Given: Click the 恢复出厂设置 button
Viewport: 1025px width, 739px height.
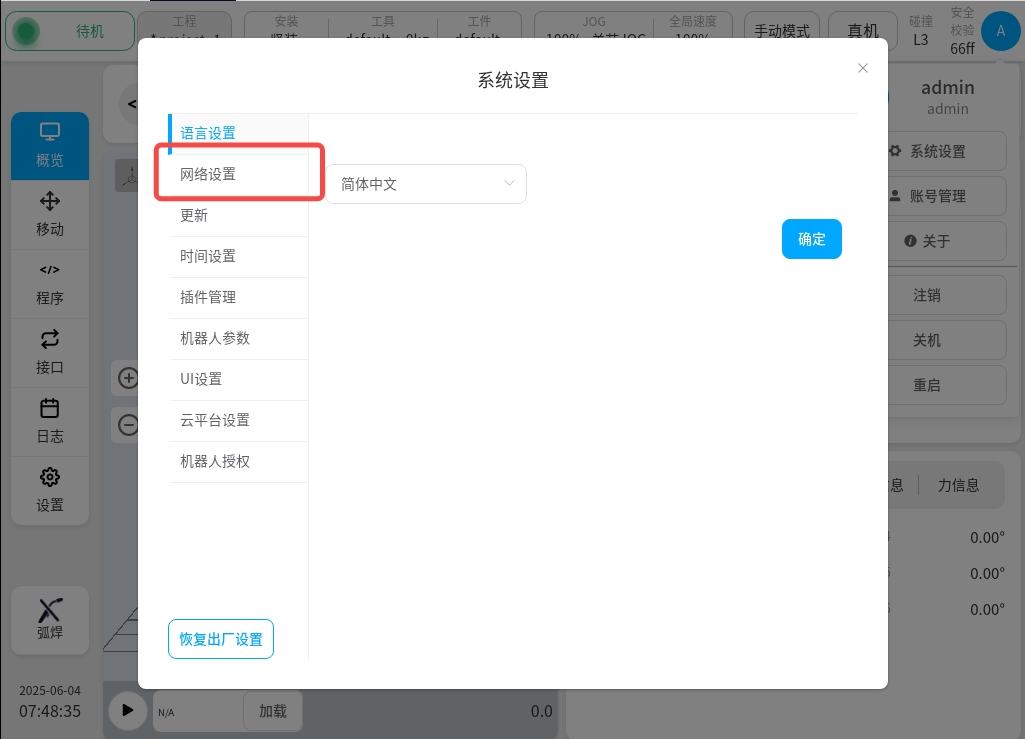Looking at the screenshot, I should (x=221, y=639).
